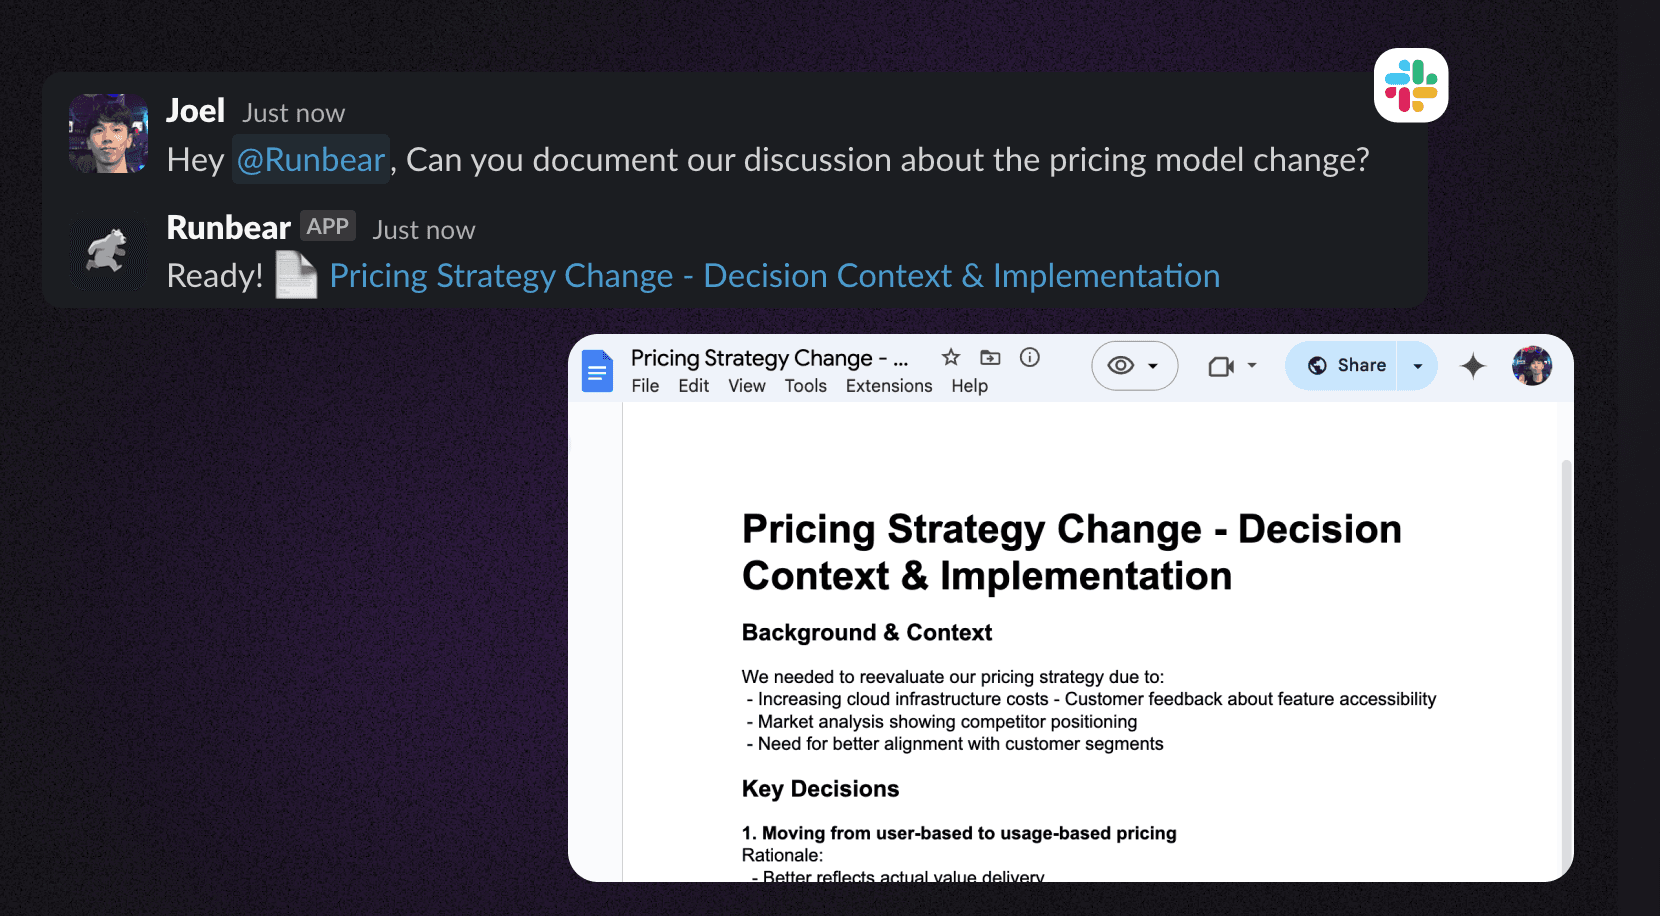Click the video meeting camera icon
This screenshot has width=1660, height=916.
coord(1221,366)
